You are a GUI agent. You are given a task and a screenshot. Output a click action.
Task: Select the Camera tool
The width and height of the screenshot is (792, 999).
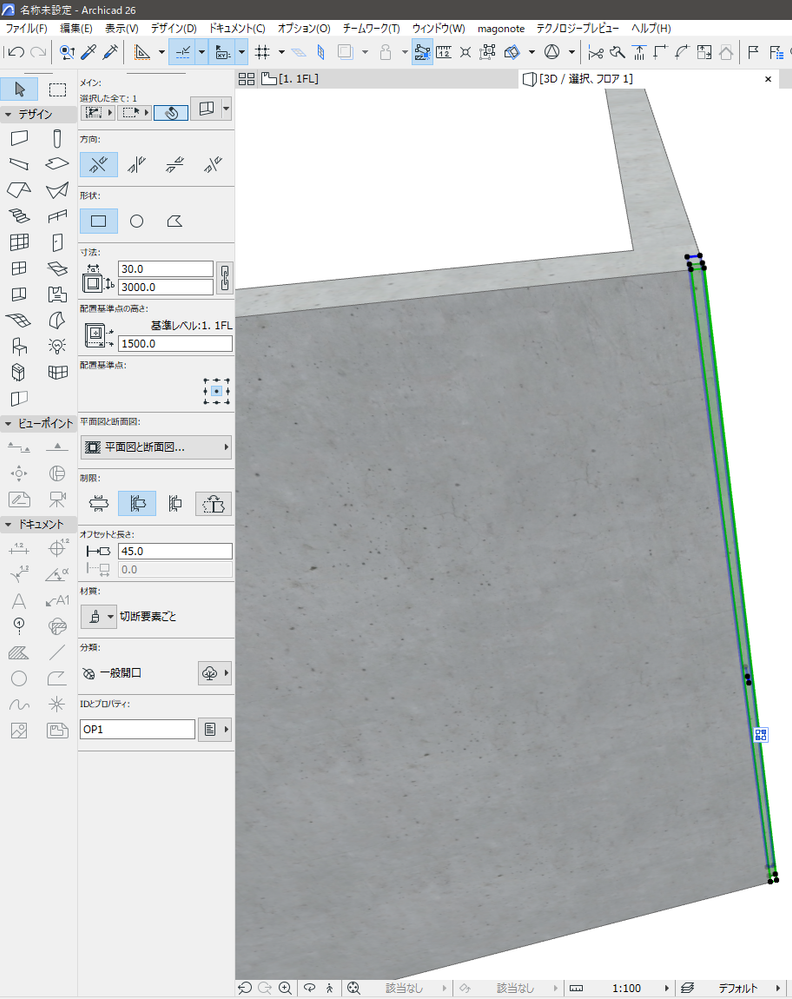(57, 499)
